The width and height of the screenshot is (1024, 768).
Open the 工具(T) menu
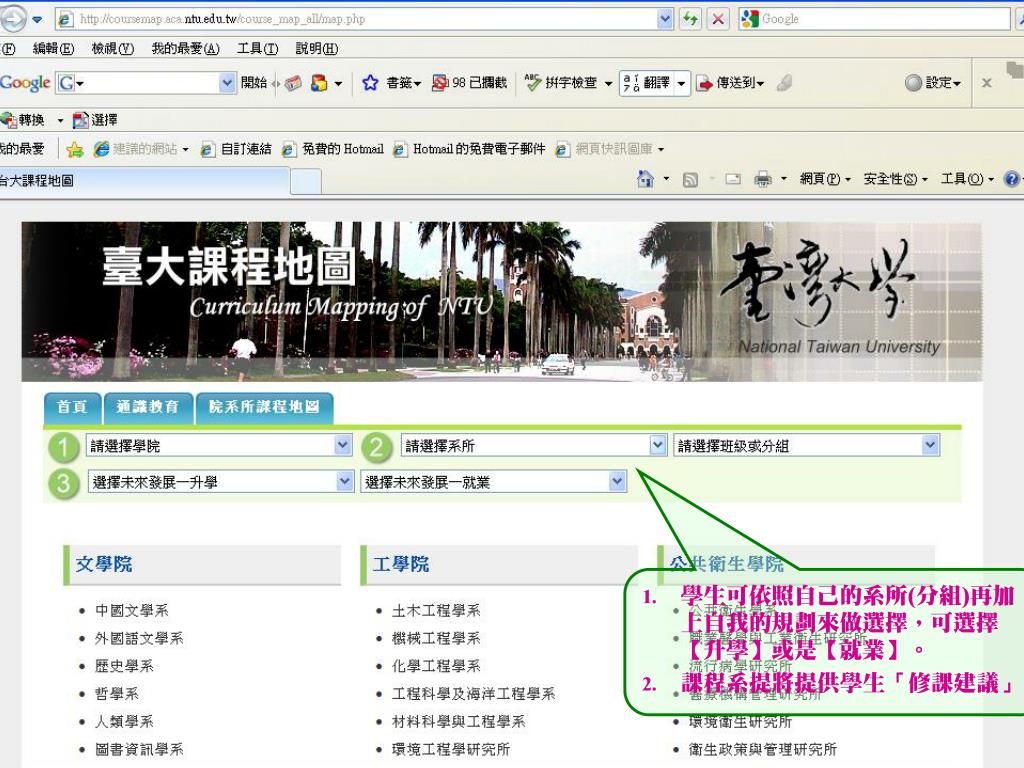pyautogui.click(x=257, y=48)
